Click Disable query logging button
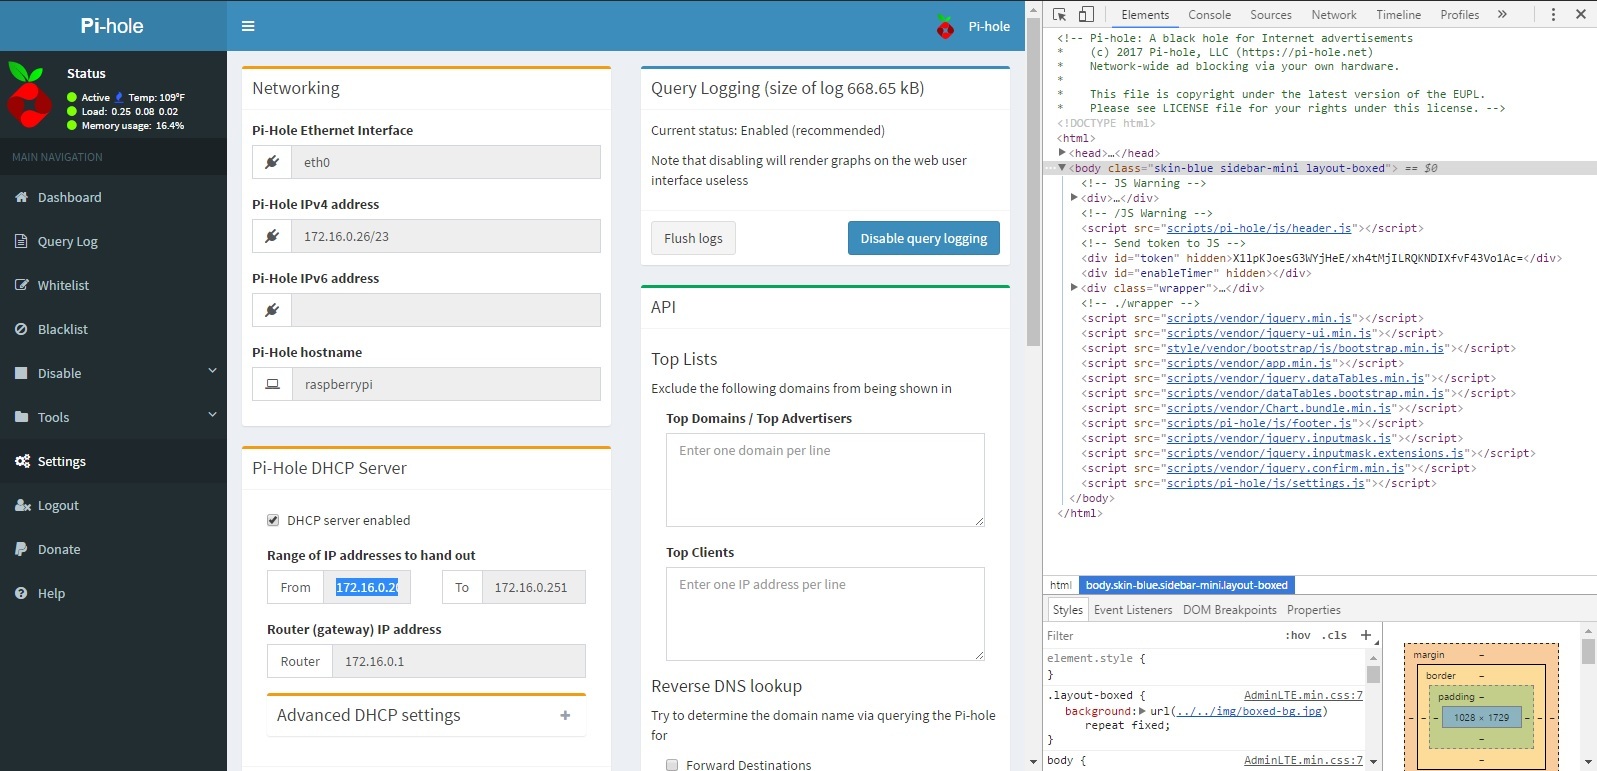1597x771 pixels. coord(923,238)
